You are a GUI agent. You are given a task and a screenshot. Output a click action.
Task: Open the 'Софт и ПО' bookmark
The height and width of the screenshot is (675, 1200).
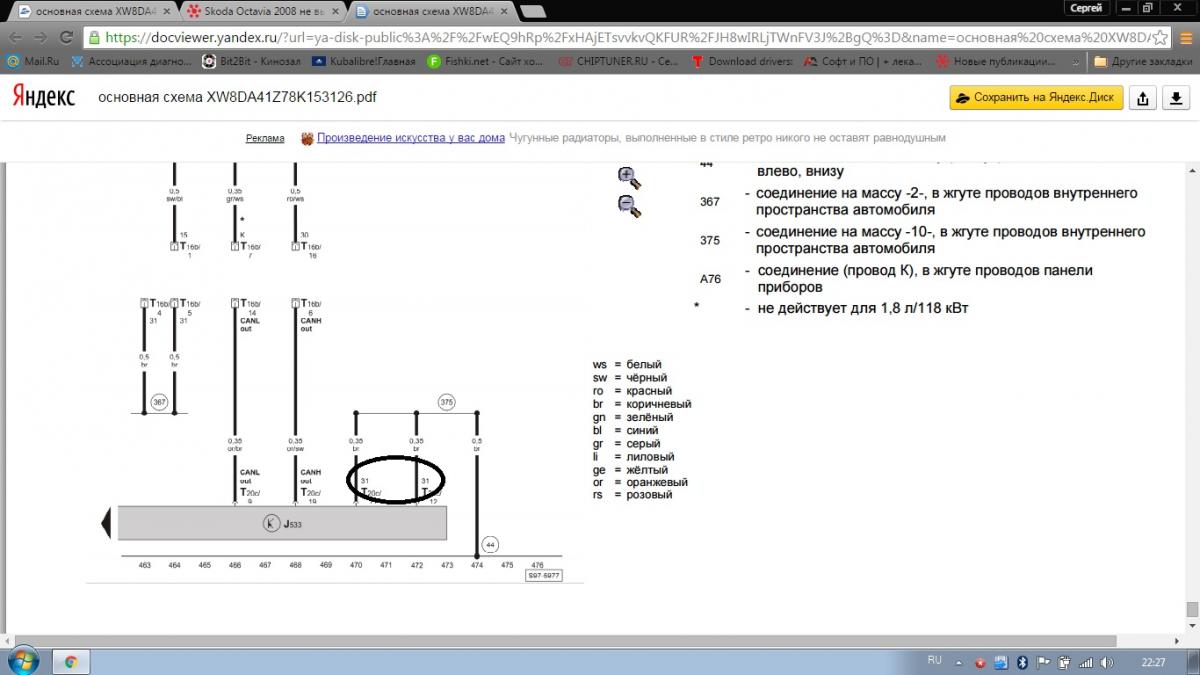click(x=862, y=61)
